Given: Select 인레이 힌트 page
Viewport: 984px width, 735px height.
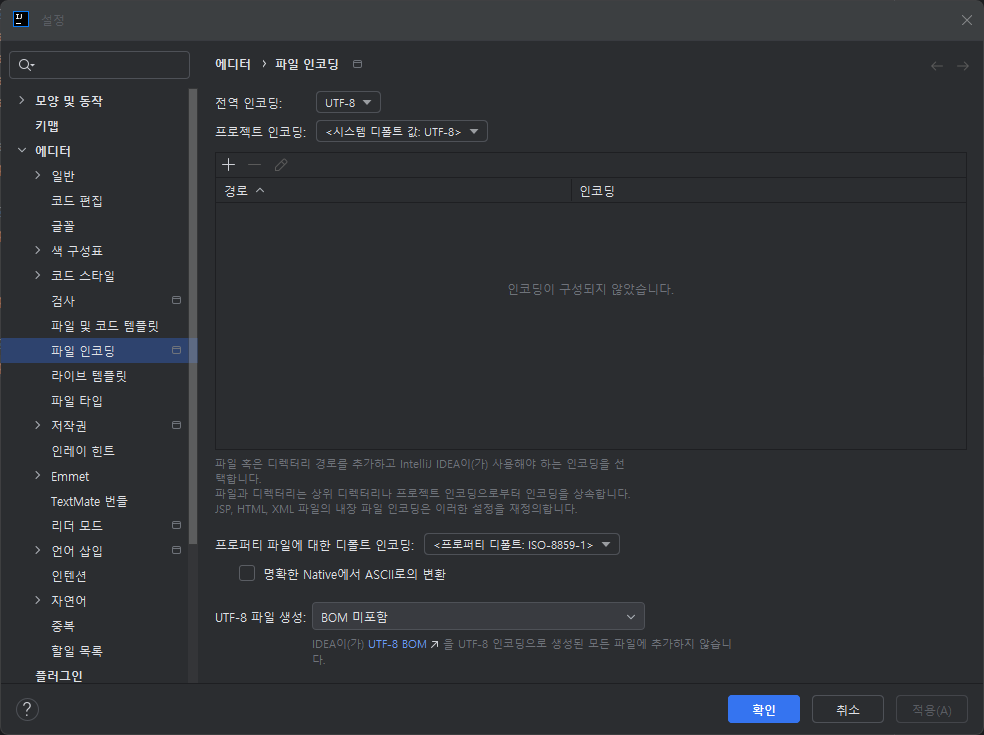Looking at the screenshot, I should pyautogui.click(x=83, y=451).
